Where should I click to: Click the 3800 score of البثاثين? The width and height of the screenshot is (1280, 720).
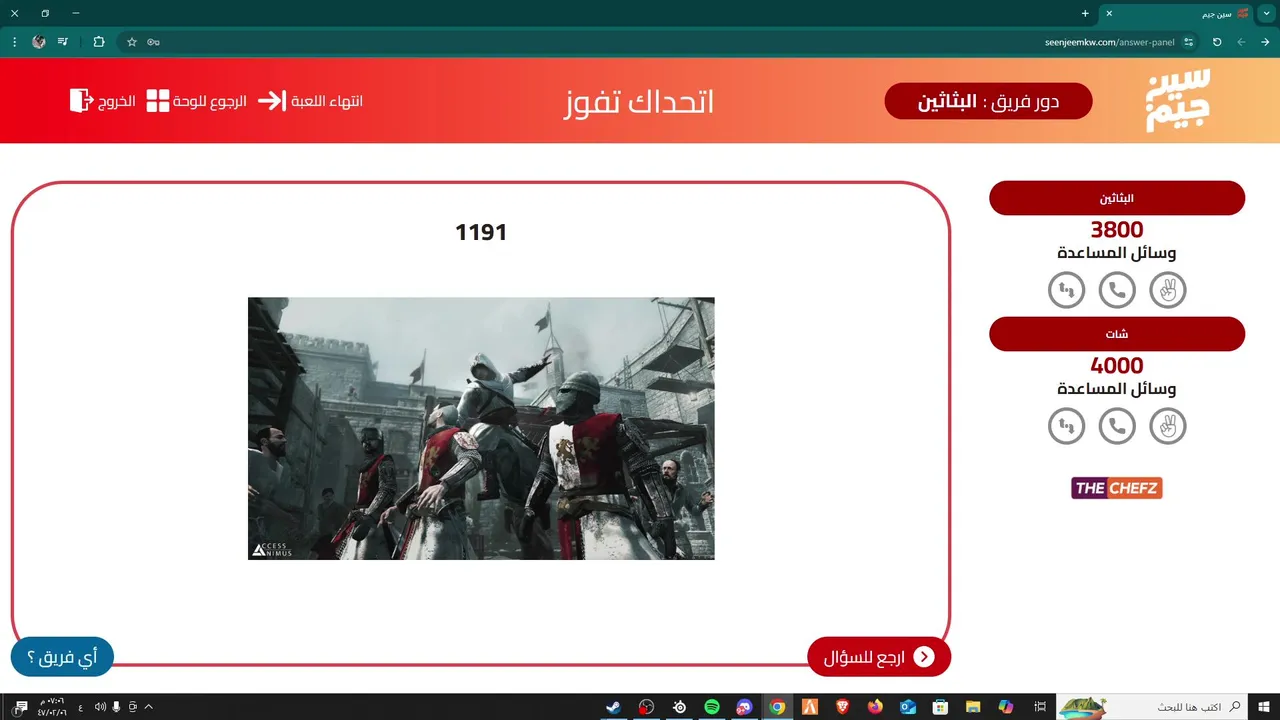click(x=1117, y=230)
